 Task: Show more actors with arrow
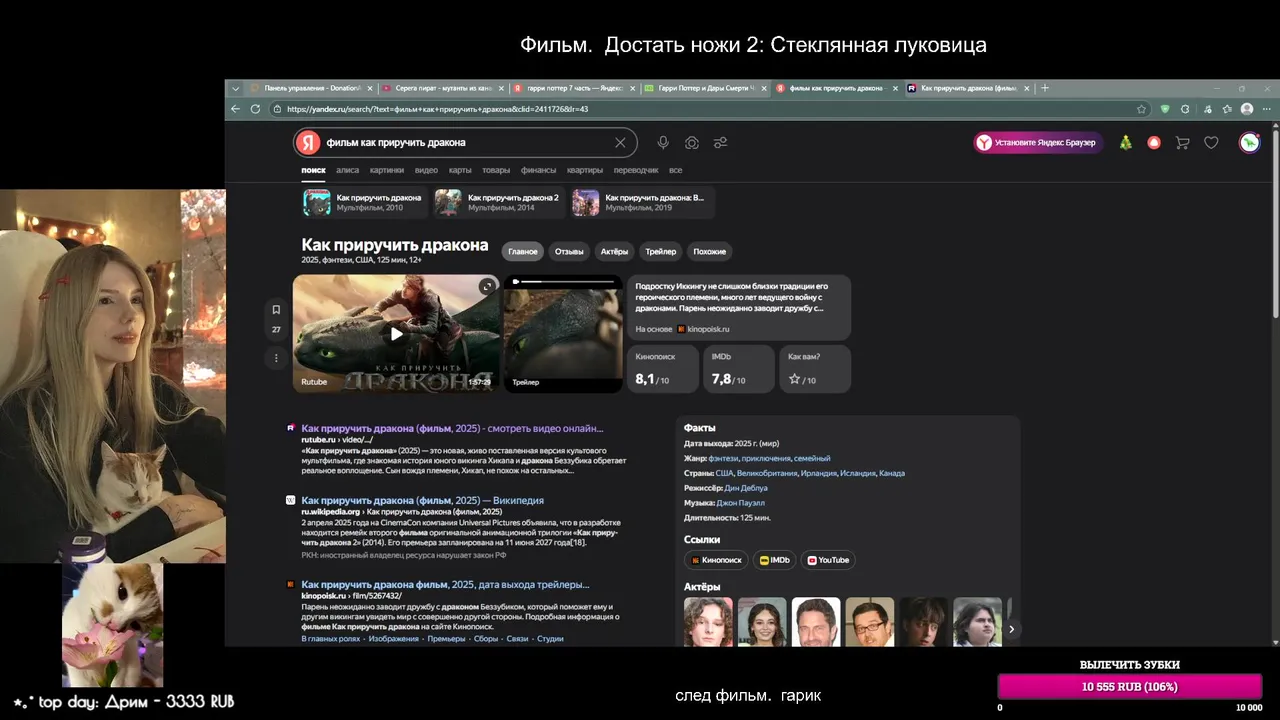click(x=1011, y=629)
